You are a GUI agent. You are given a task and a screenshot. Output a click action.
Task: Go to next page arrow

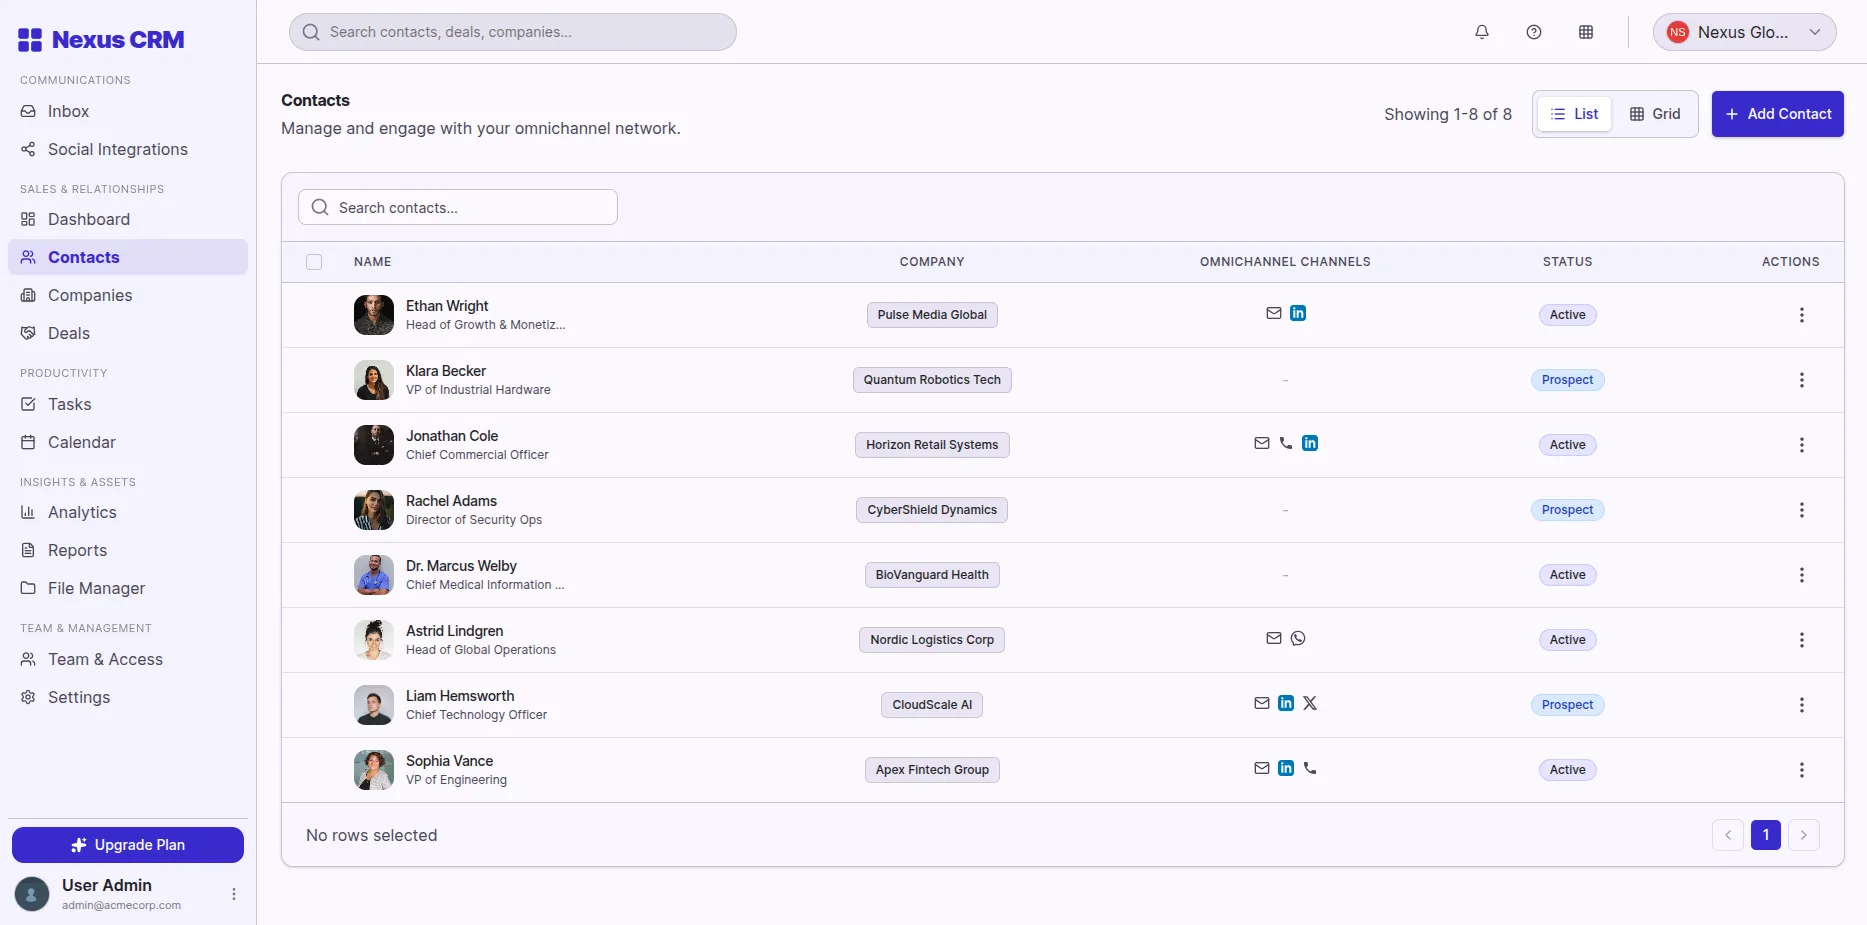[1804, 835]
